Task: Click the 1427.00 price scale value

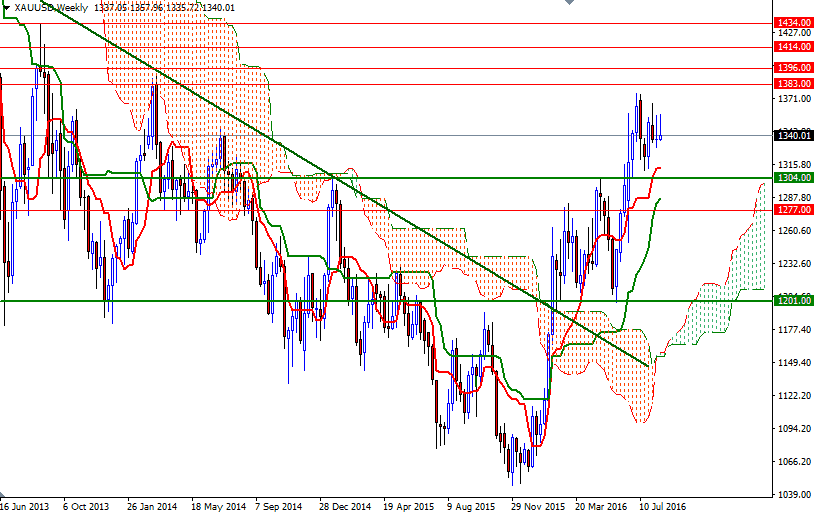Action: (794, 32)
